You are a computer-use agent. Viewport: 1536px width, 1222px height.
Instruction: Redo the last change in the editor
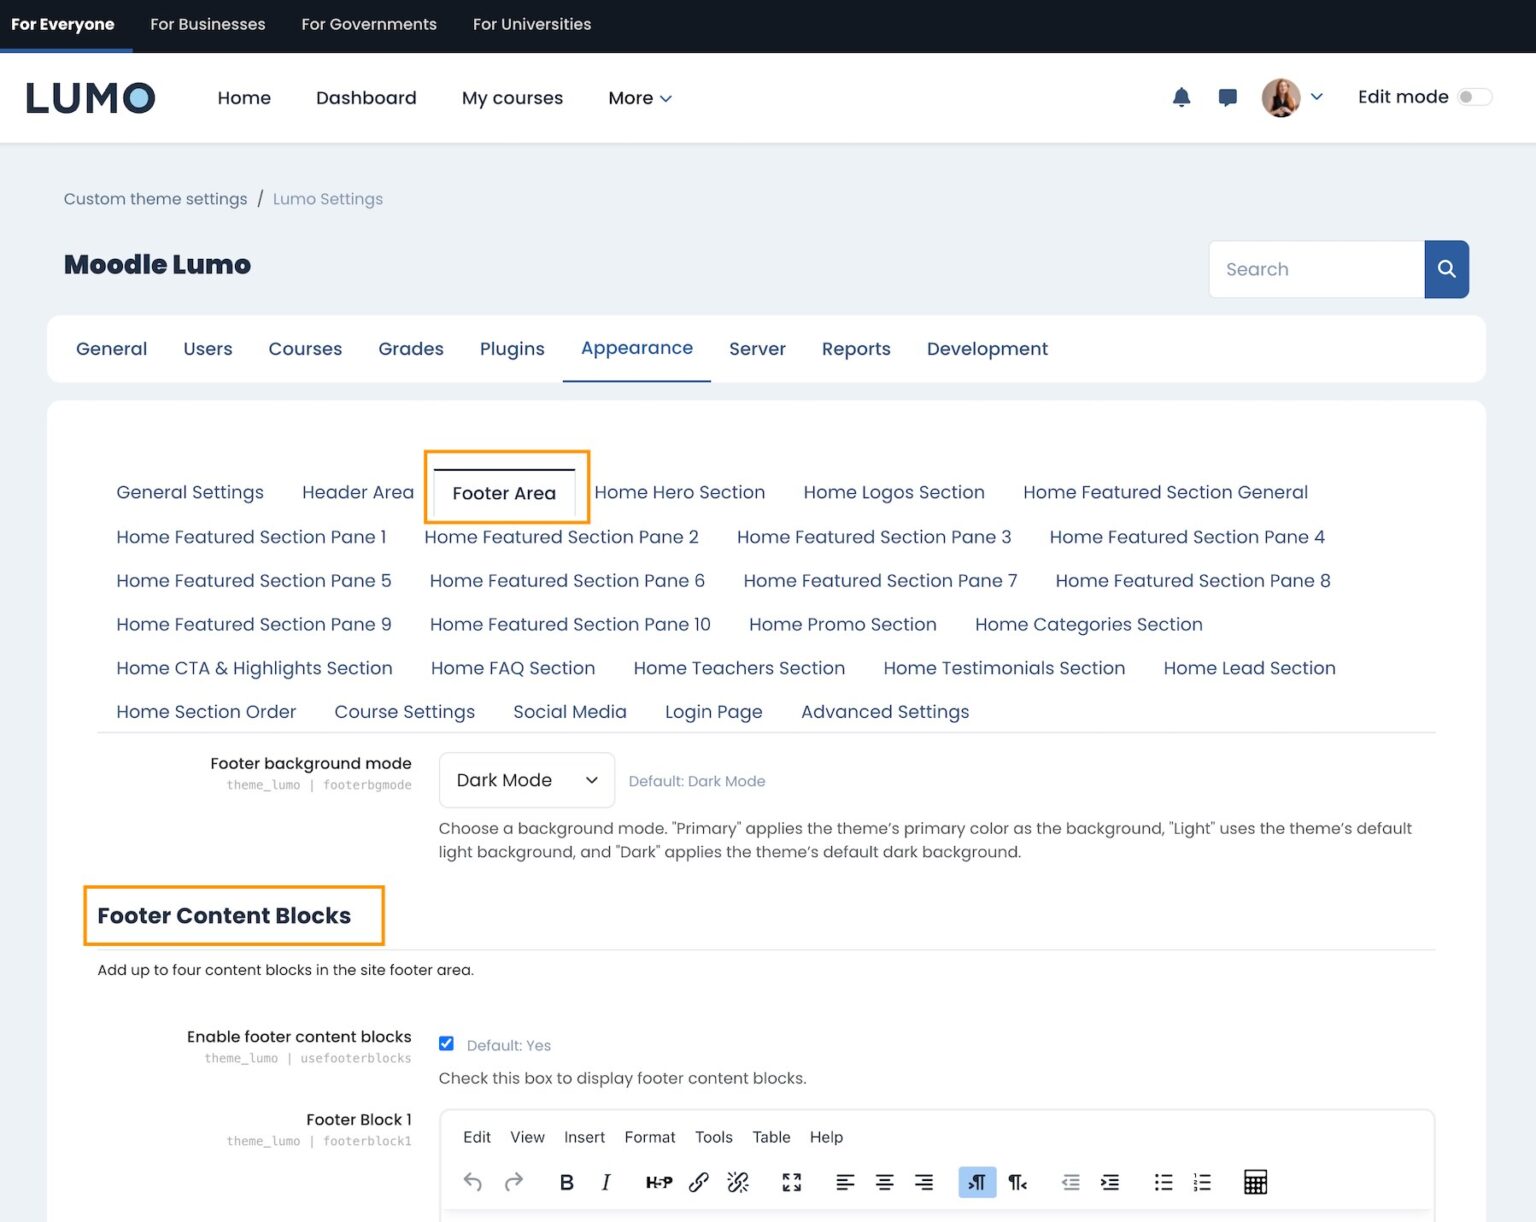click(514, 1182)
